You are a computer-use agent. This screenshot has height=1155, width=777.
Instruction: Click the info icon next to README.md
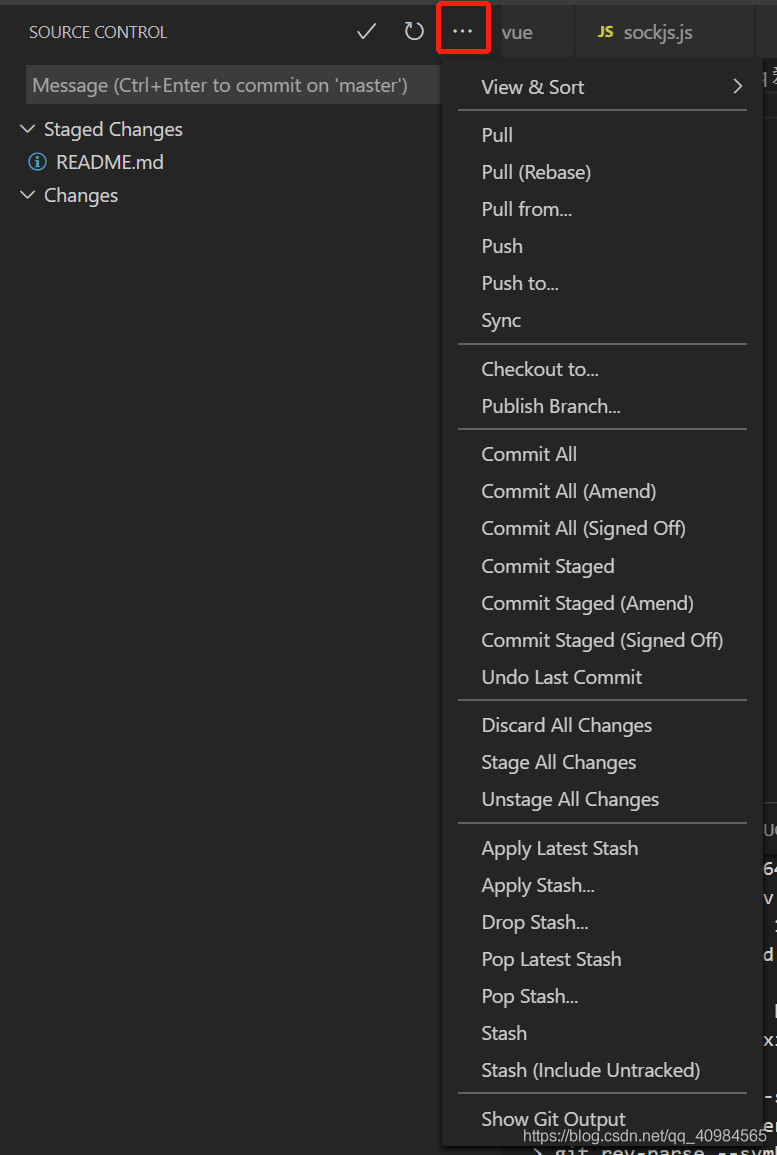[x=37, y=162]
